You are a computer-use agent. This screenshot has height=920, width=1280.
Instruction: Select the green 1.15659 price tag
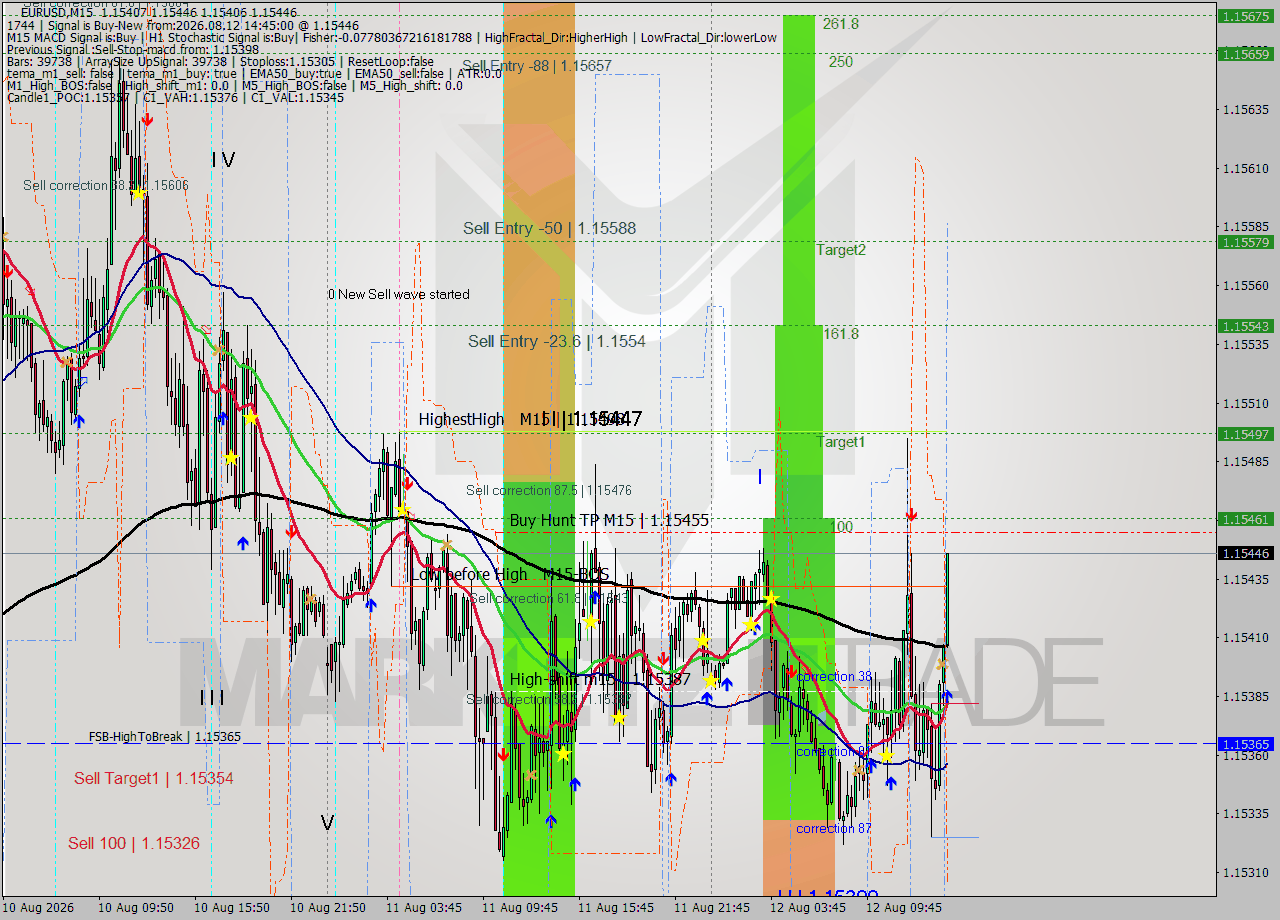(1245, 54)
